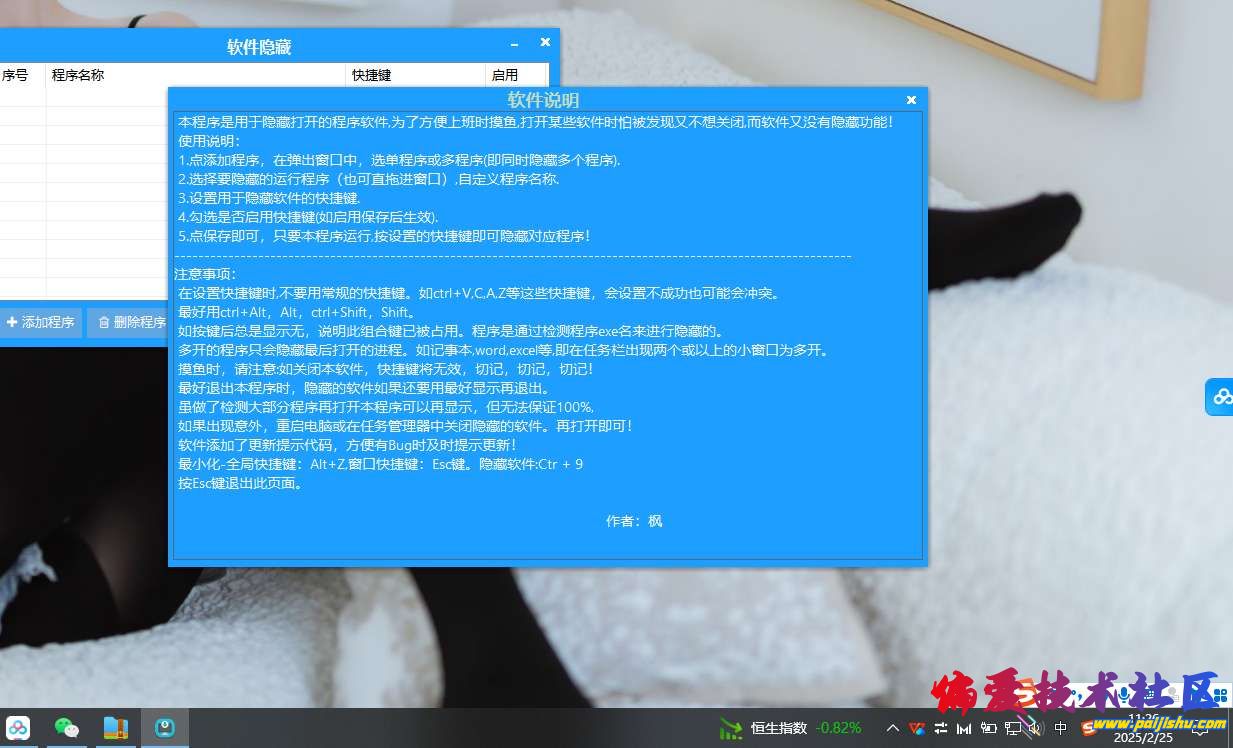Open the network status tray icon
This screenshot has height=748, width=1233.
pyautogui.click(x=1013, y=728)
